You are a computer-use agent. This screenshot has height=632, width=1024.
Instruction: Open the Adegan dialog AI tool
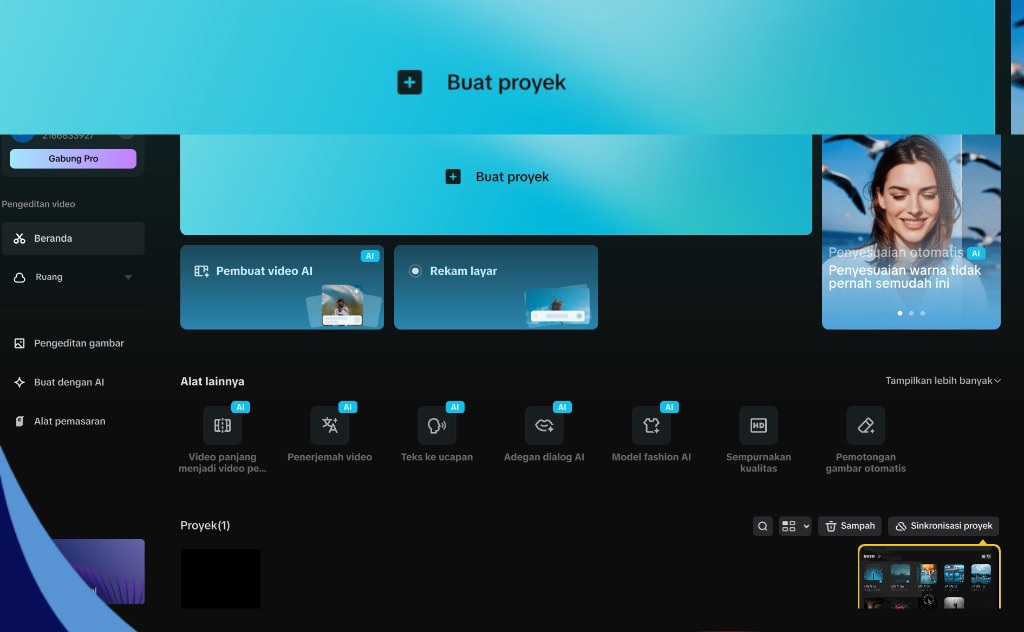[x=544, y=426]
